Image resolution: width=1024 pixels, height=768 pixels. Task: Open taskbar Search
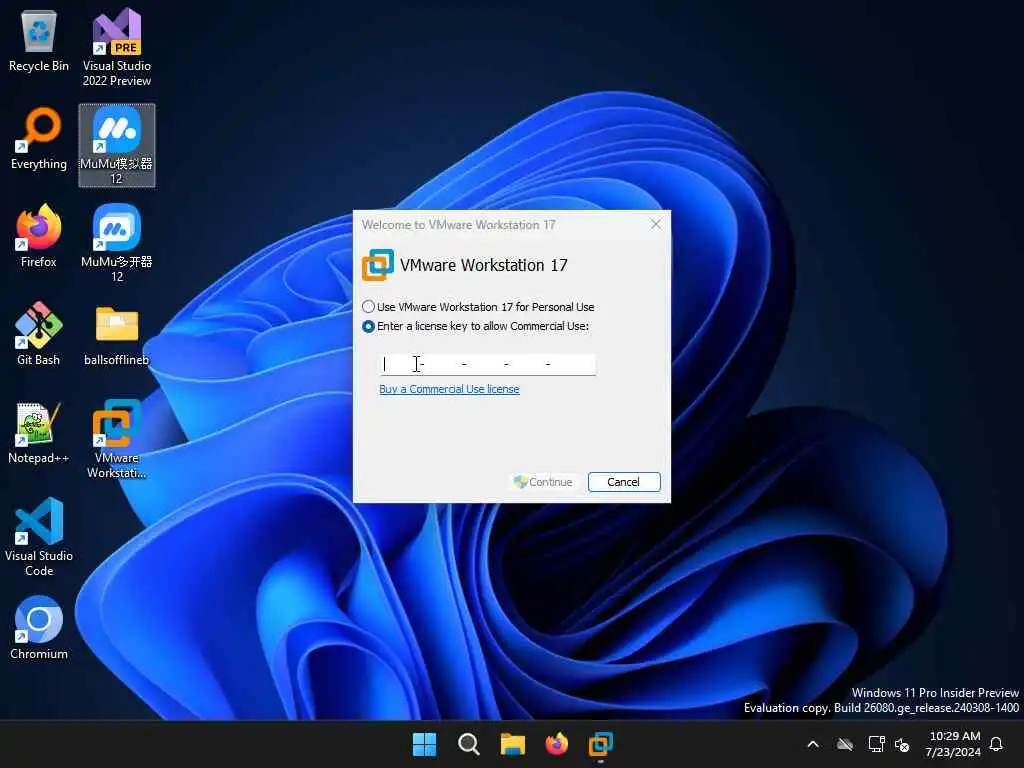(469, 744)
